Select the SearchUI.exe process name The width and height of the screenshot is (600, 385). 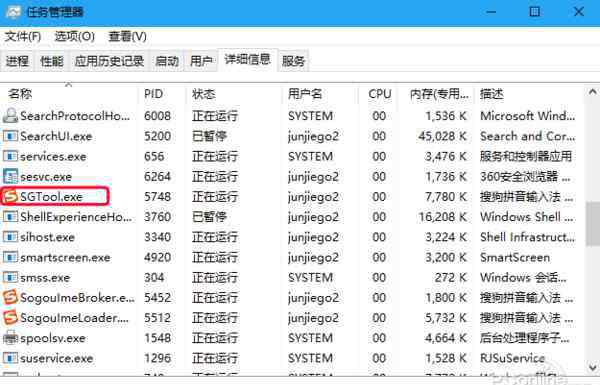tap(56, 136)
